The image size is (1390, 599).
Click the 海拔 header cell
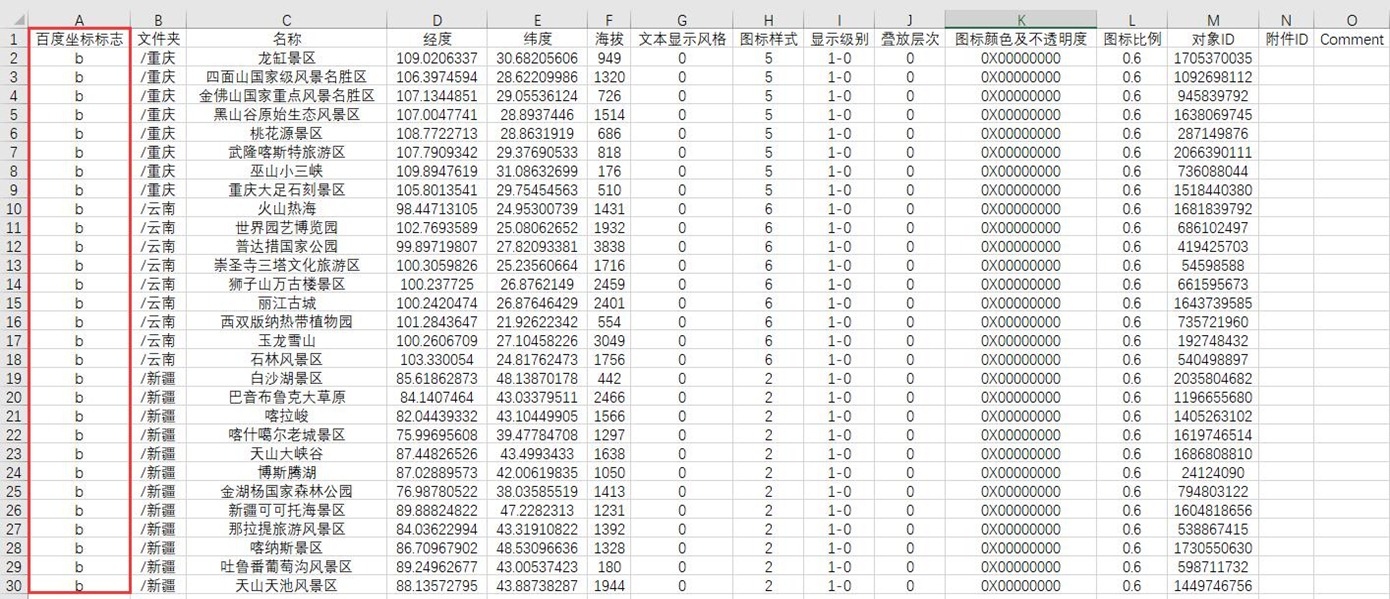coord(609,40)
